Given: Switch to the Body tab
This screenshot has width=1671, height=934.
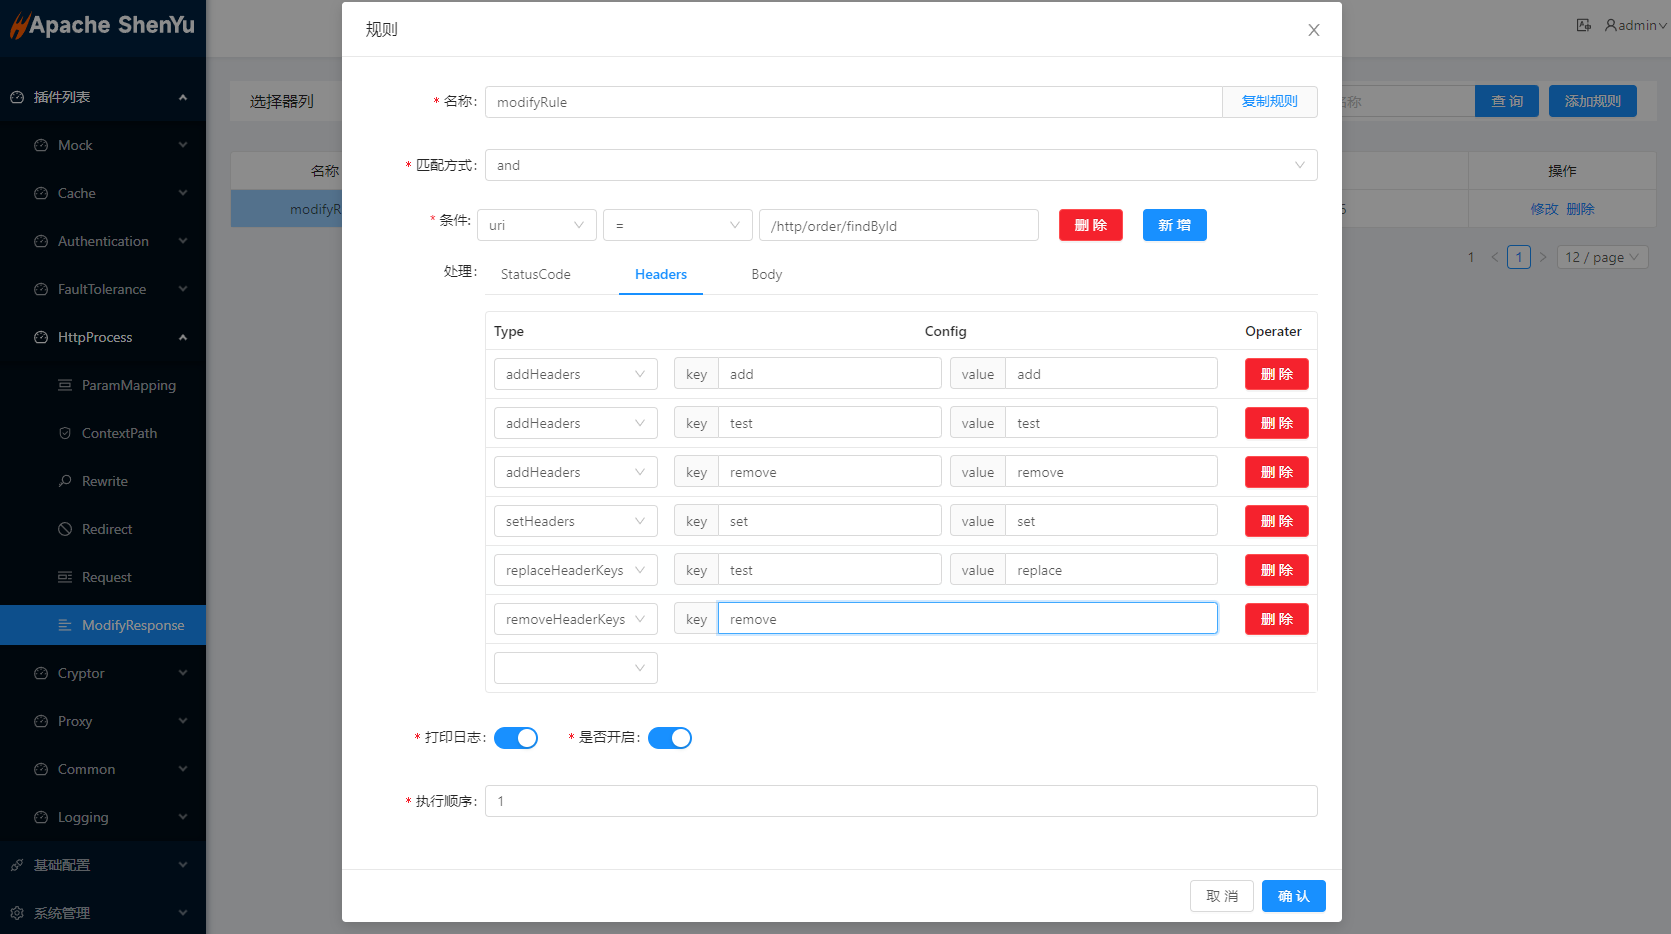Looking at the screenshot, I should (x=766, y=274).
